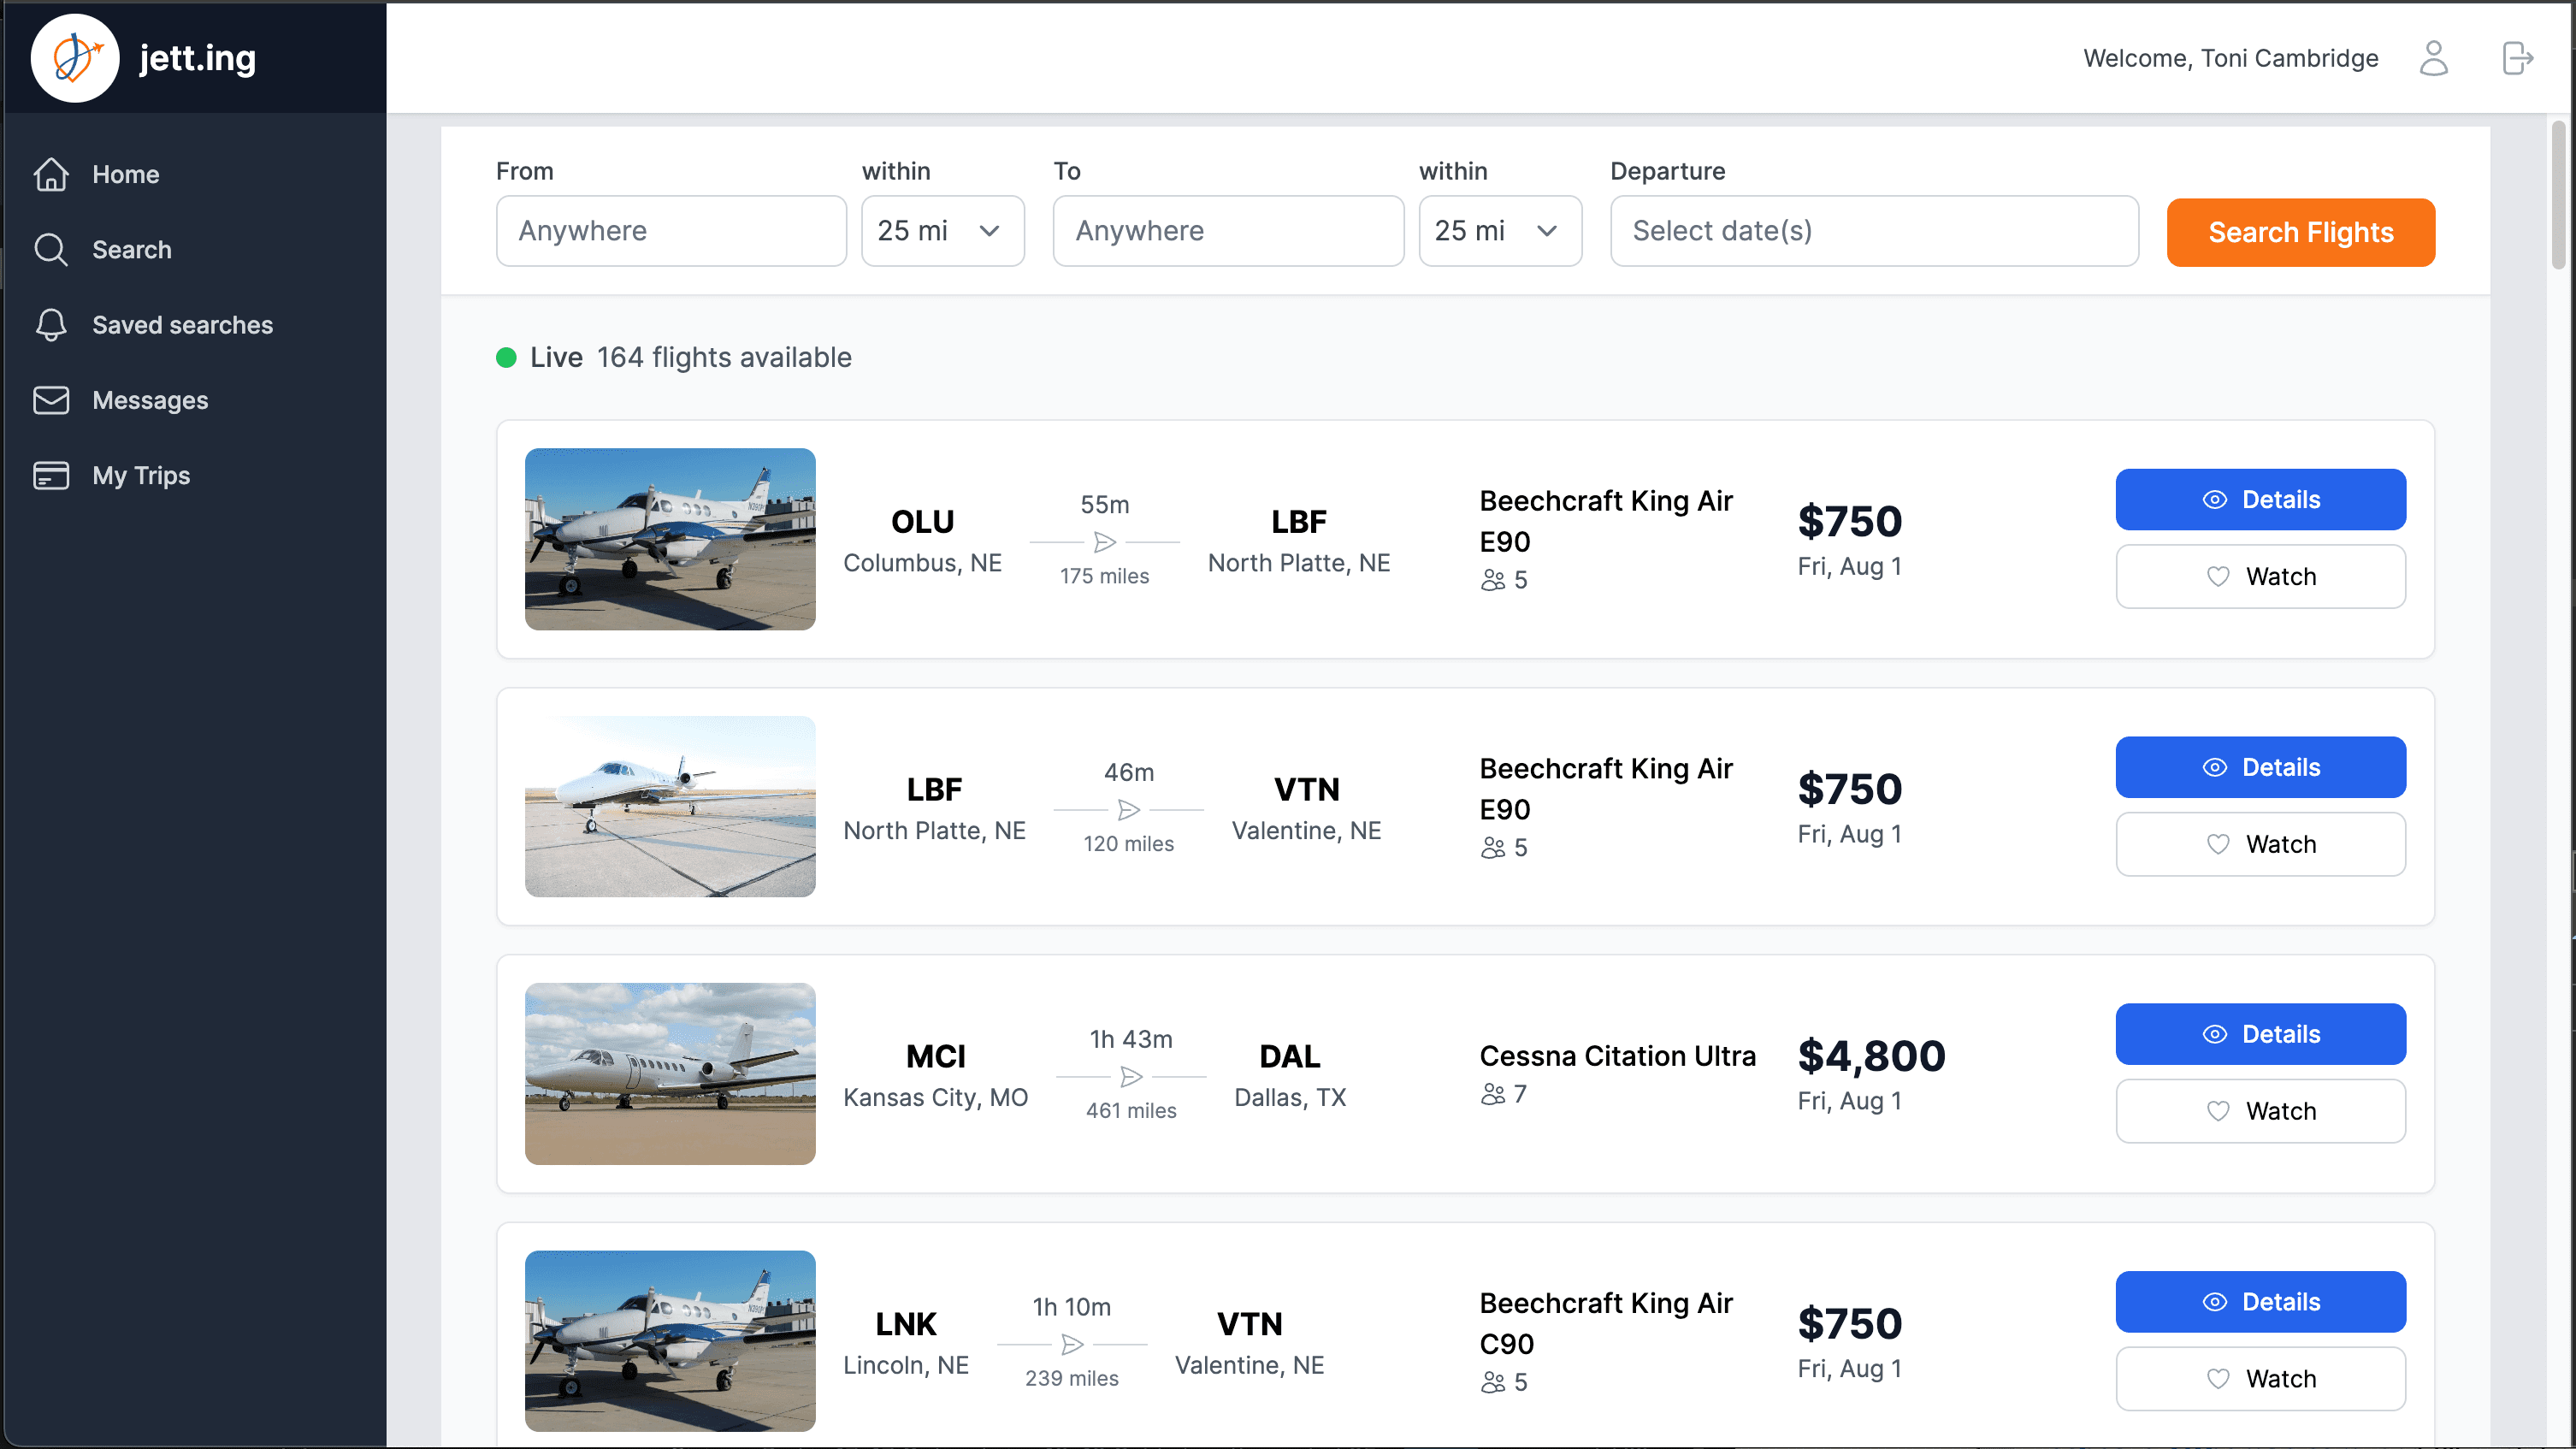Expand the From within 25 mi dropdown
Screen dimensions: 2576x1449
click(941, 231)
